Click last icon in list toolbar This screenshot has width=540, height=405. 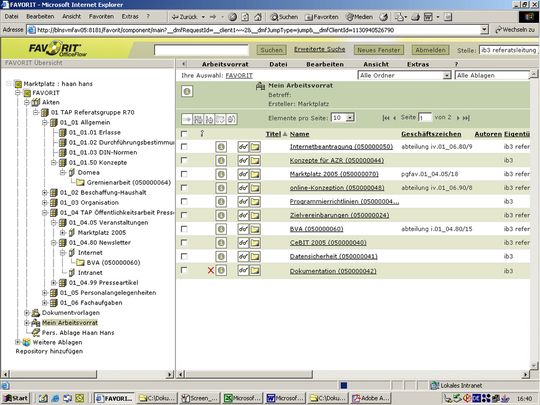pyautogui.click(x=231, y=119)
